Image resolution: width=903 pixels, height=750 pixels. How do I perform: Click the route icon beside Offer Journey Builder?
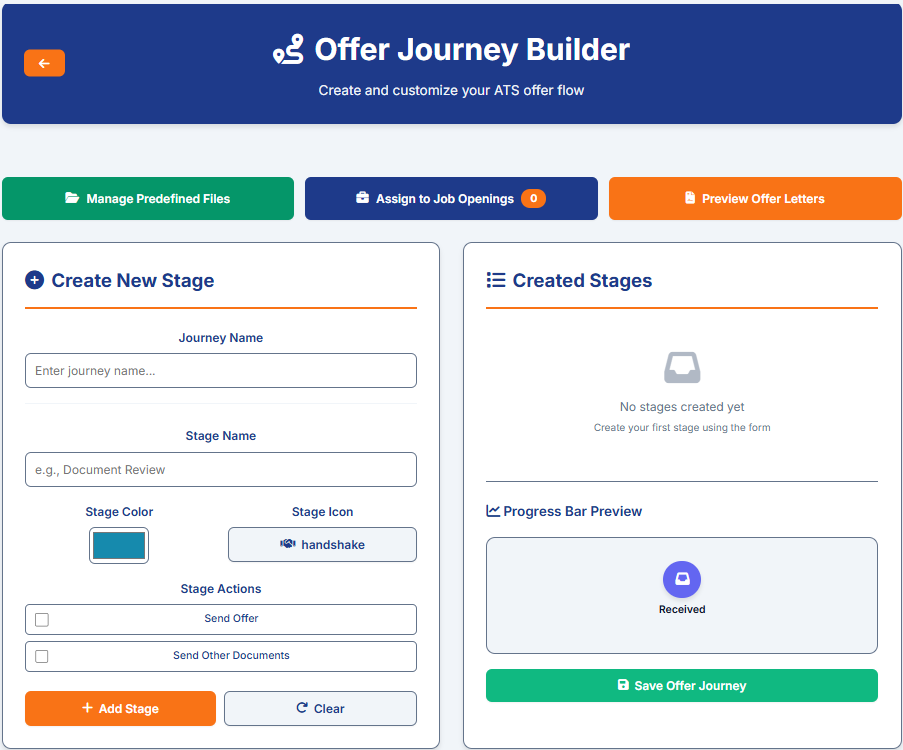pos(289,50)
